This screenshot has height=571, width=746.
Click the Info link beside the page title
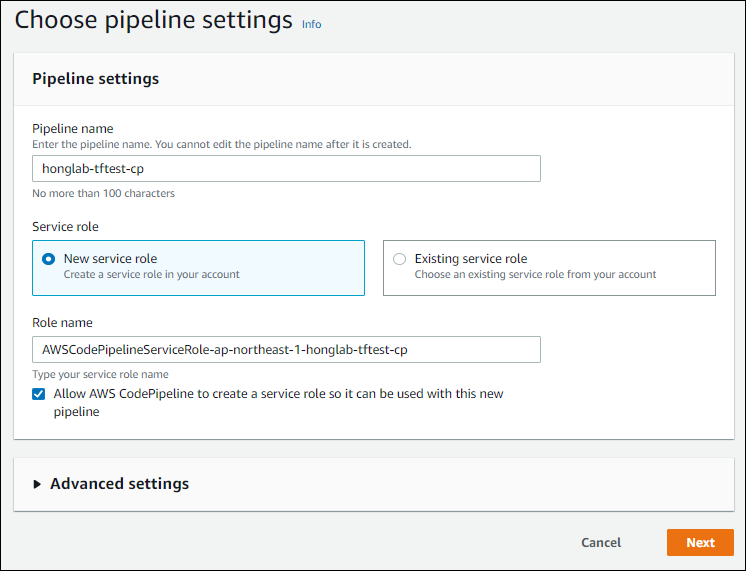coord(312,24)
